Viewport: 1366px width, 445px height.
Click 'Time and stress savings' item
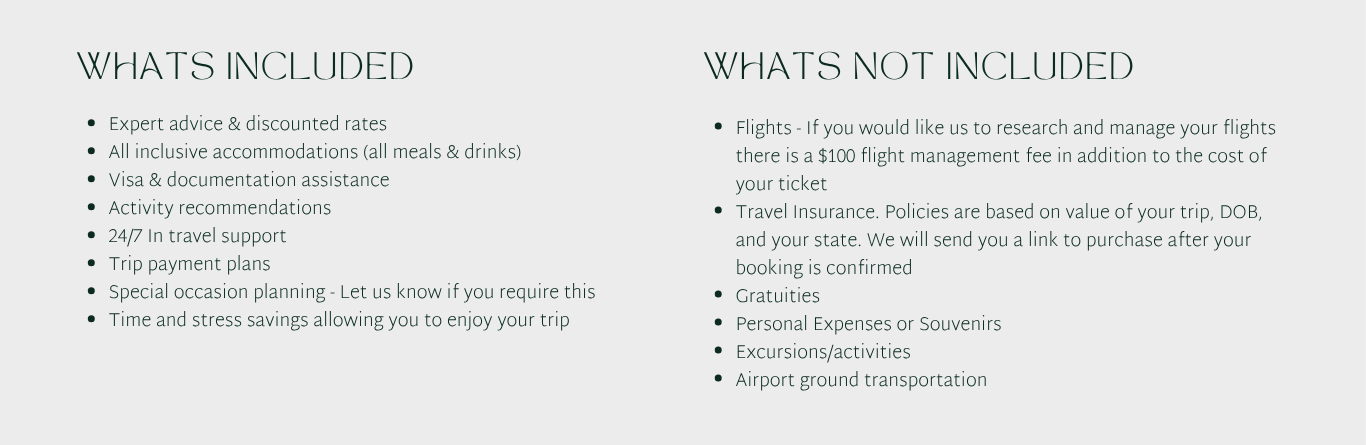point(339,320)
